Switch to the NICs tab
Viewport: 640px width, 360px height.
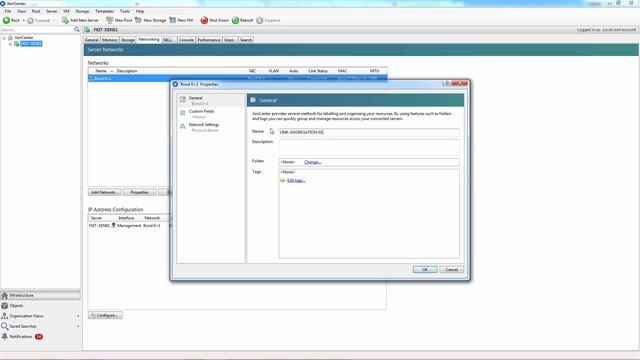[168, 40]
